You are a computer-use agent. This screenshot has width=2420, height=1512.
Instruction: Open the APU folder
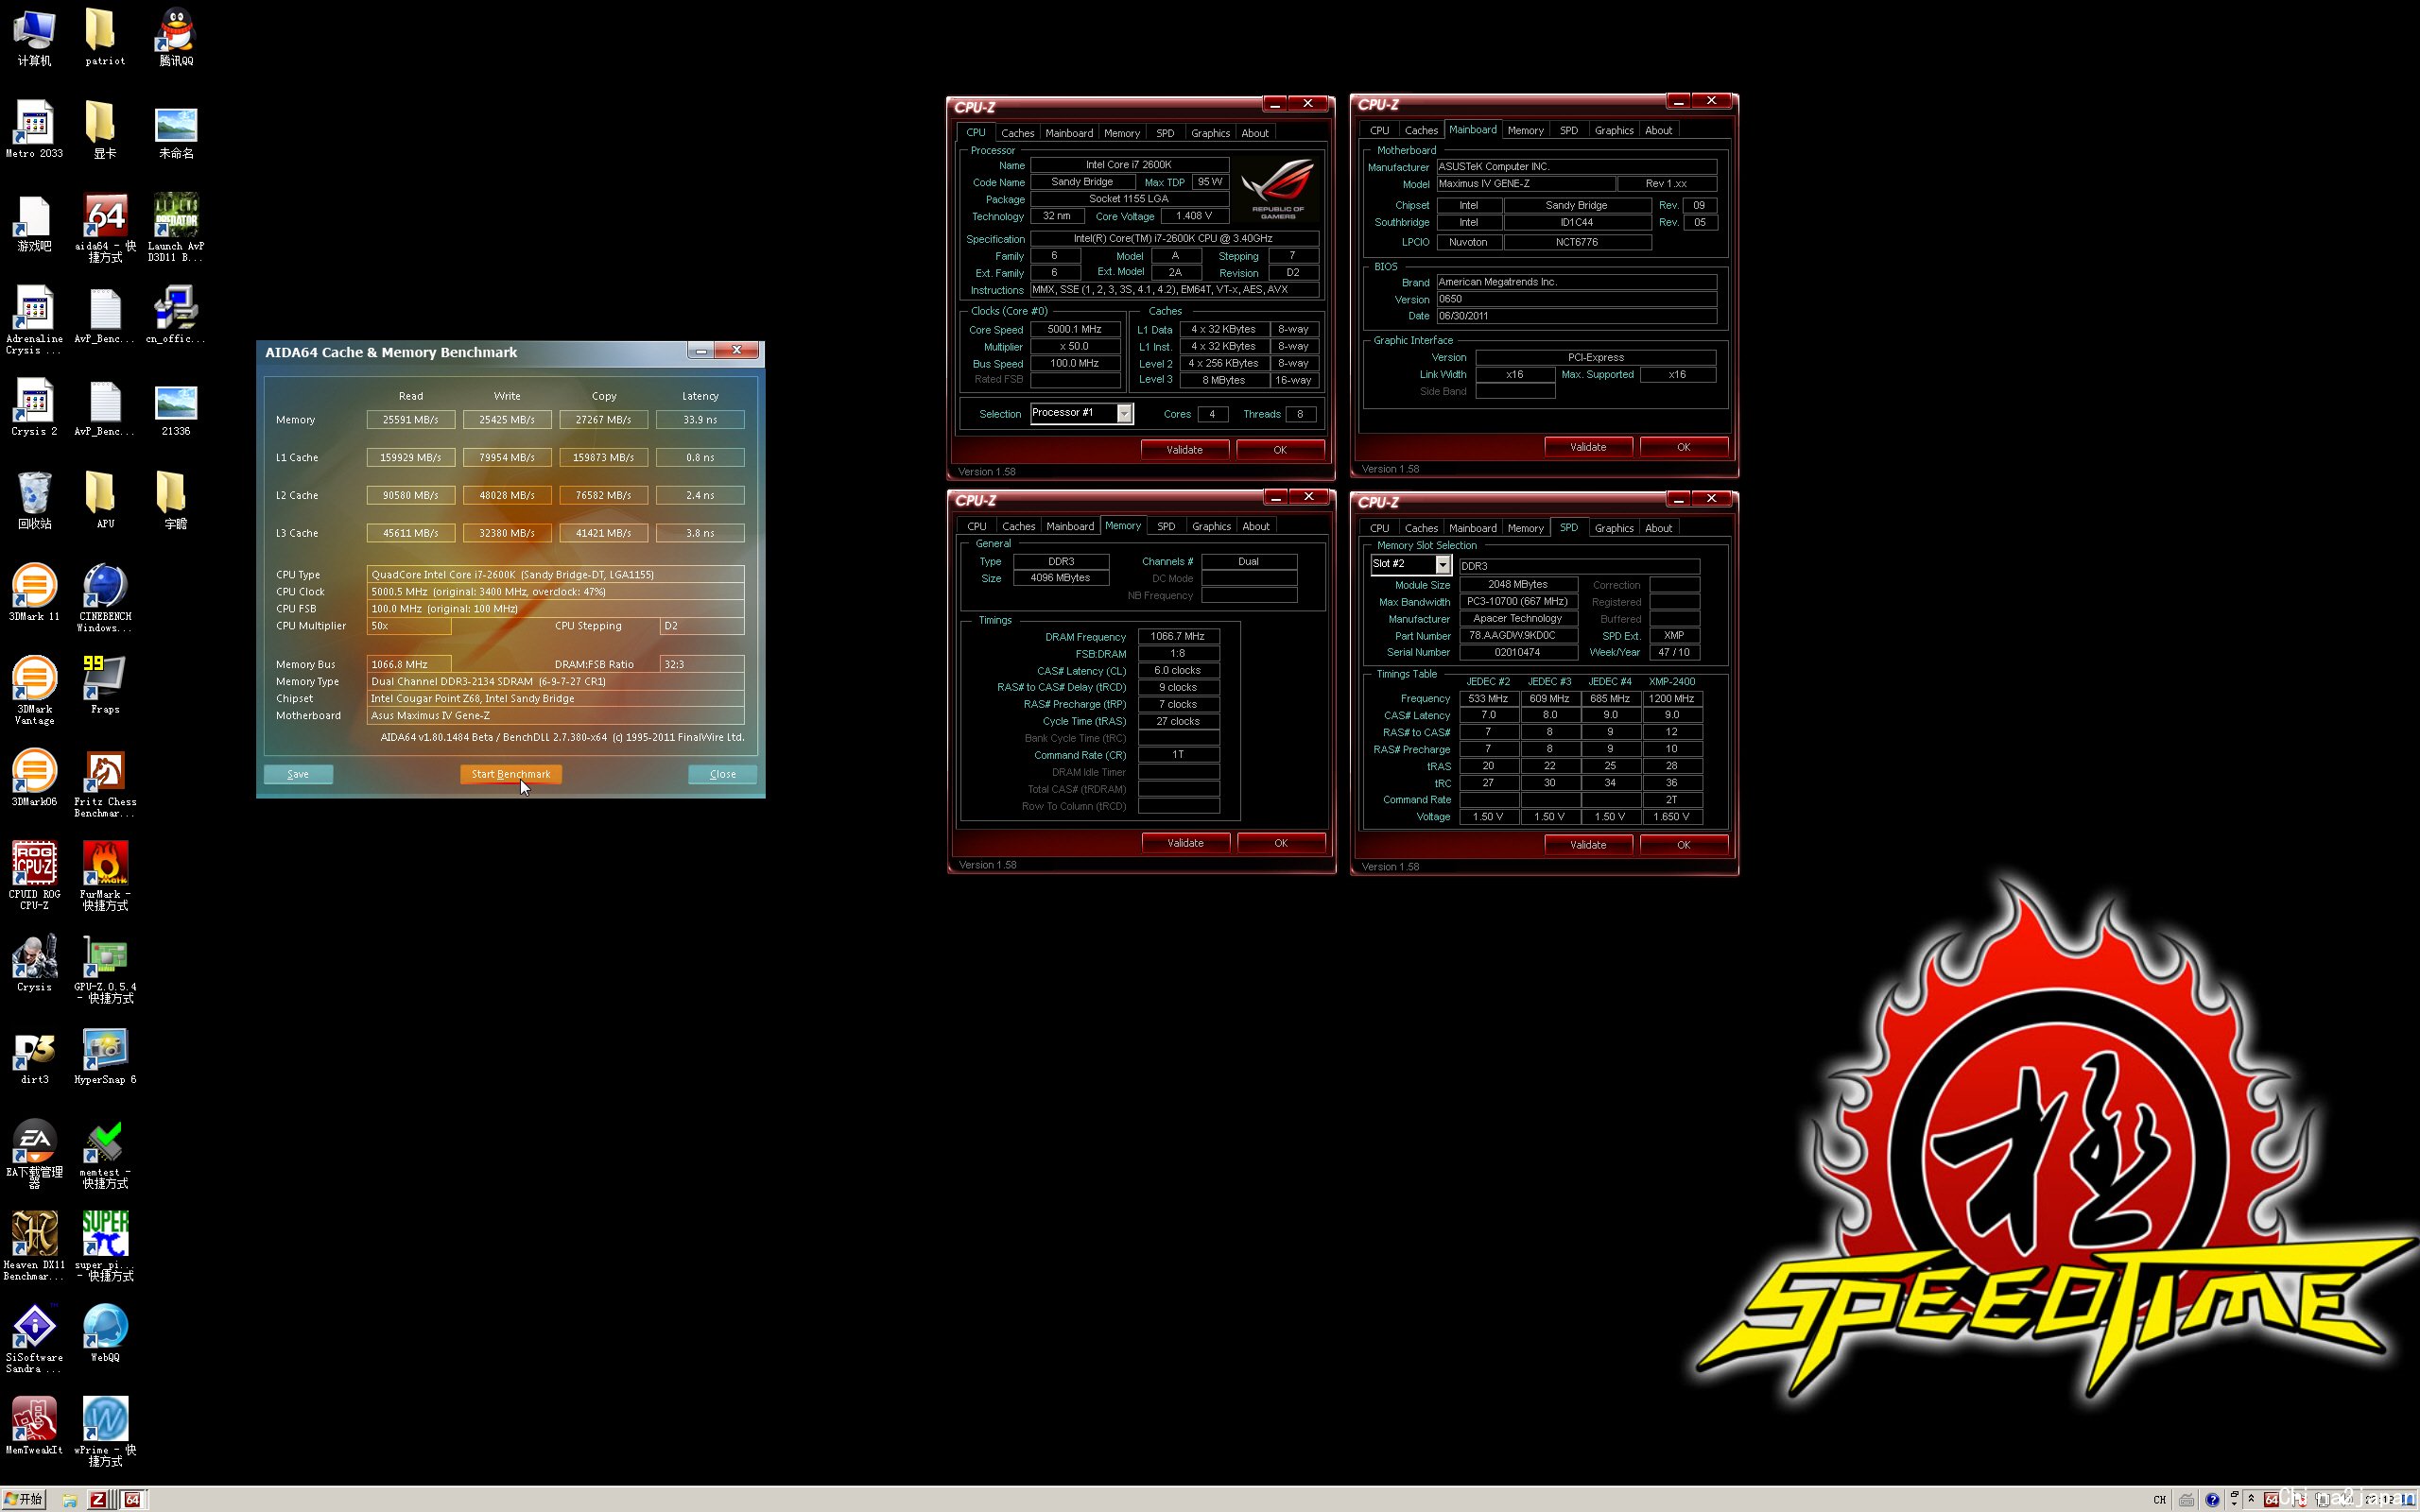point(105,500)
